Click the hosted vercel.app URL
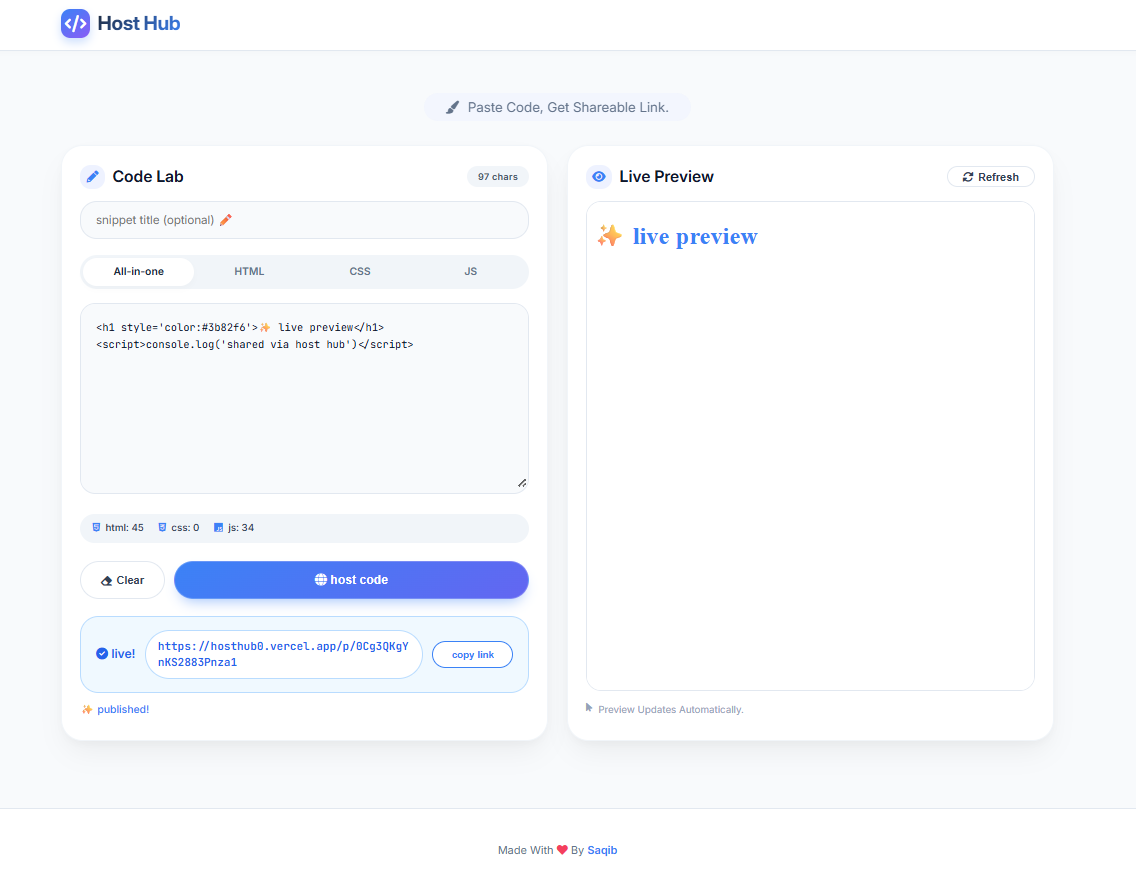This screenshot has height=890, width=1136. (x=283, y=654)
